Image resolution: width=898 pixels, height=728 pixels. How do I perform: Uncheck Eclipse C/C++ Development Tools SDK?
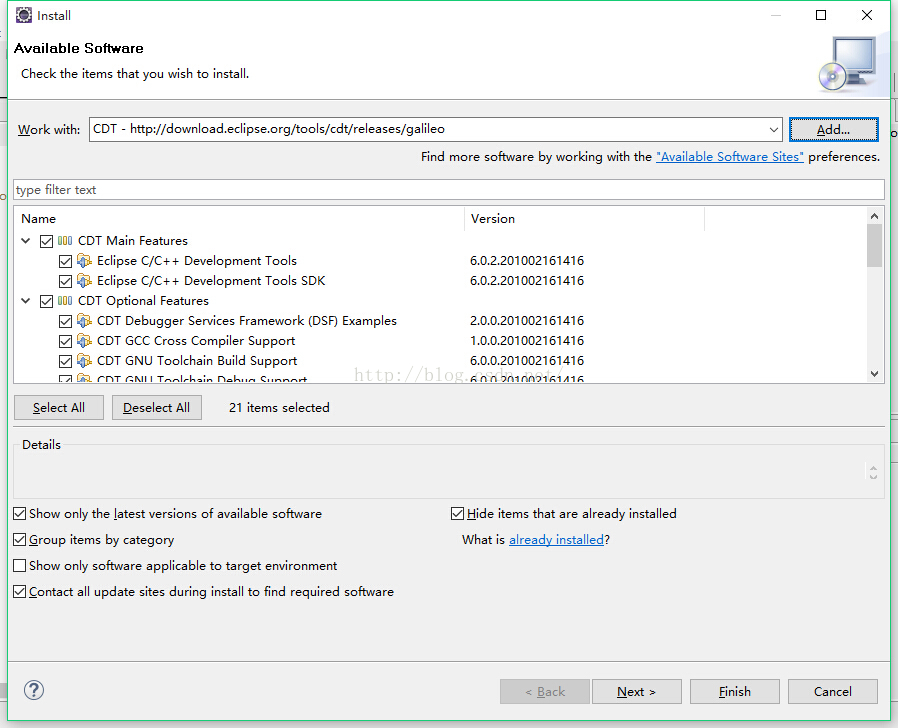(x=65, y=281)
